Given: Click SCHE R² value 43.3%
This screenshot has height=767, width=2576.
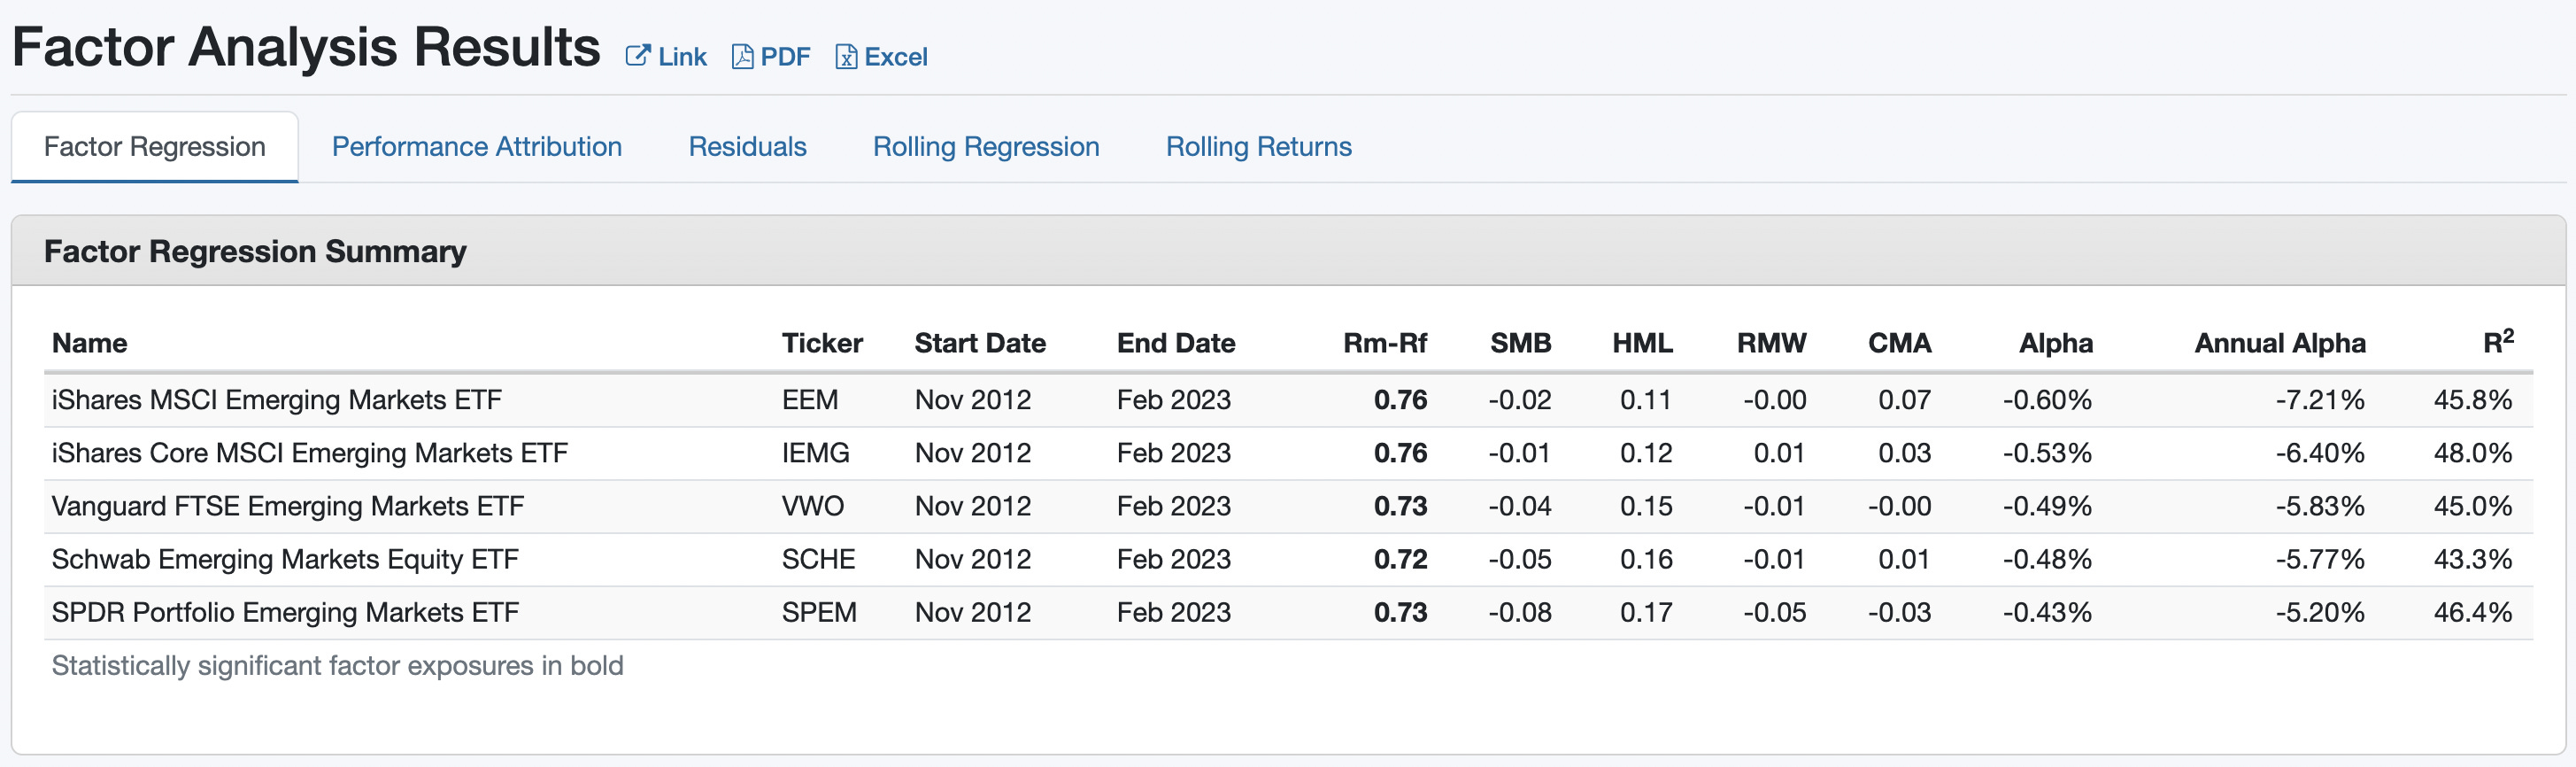Looking at the screenshot, I should click(x=2473, y=559).
